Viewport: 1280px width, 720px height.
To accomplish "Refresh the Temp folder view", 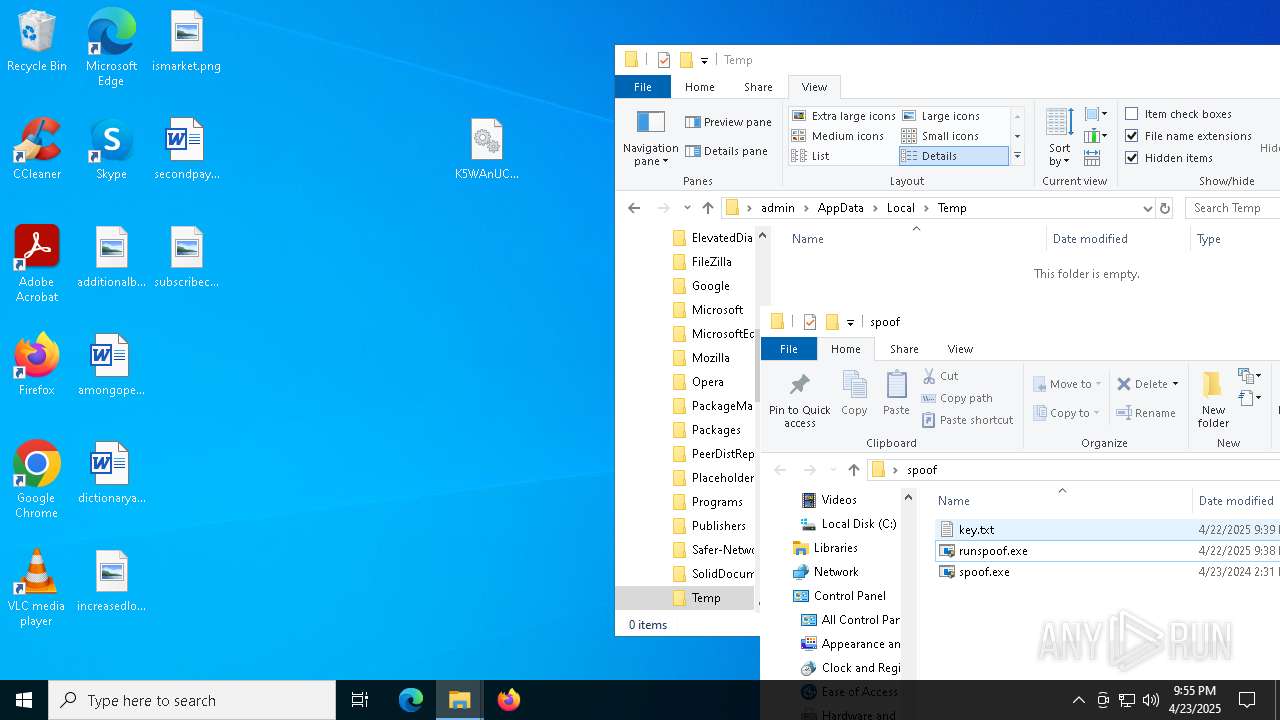I will click(x=1164, y=208).
